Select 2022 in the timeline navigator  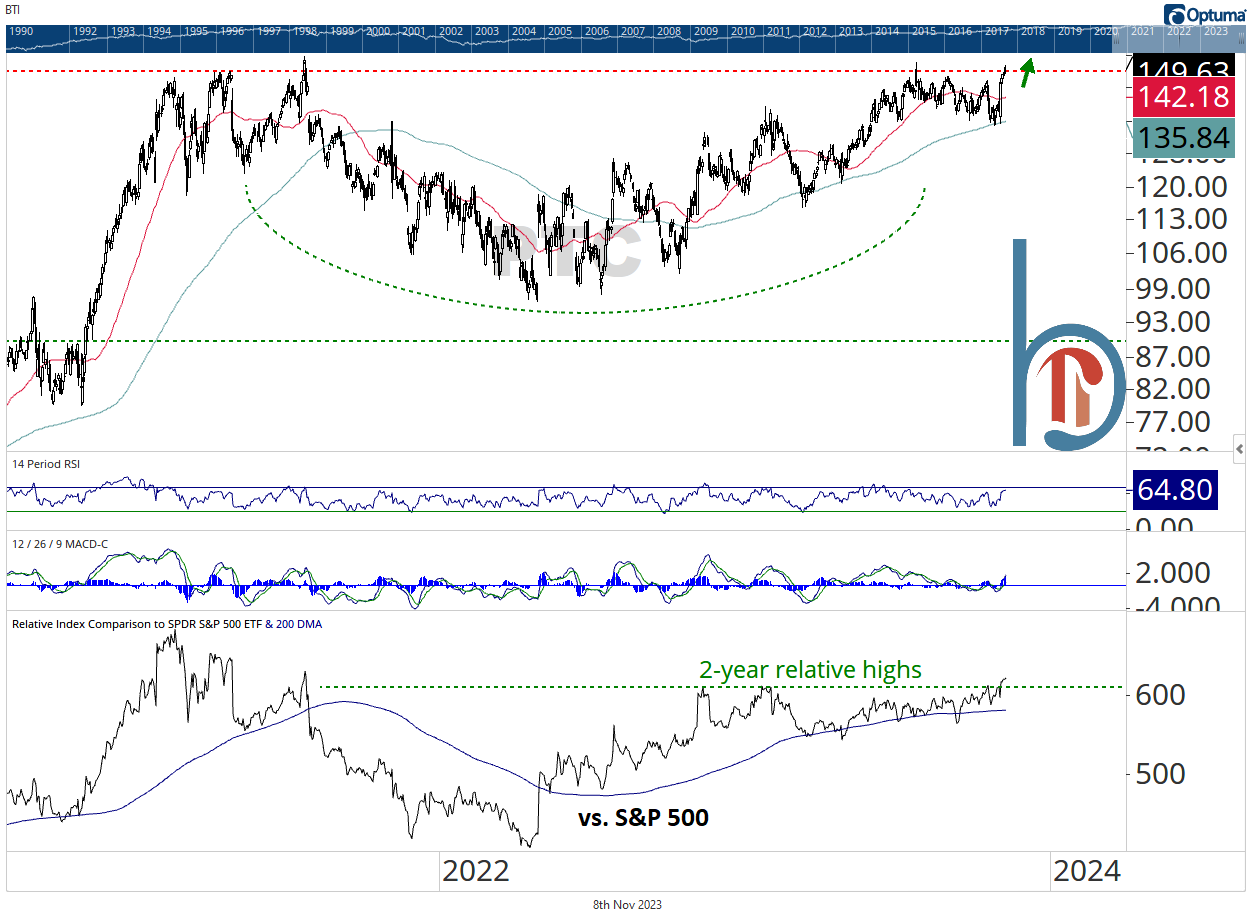pyautogui.click(x=1179, y=32)
